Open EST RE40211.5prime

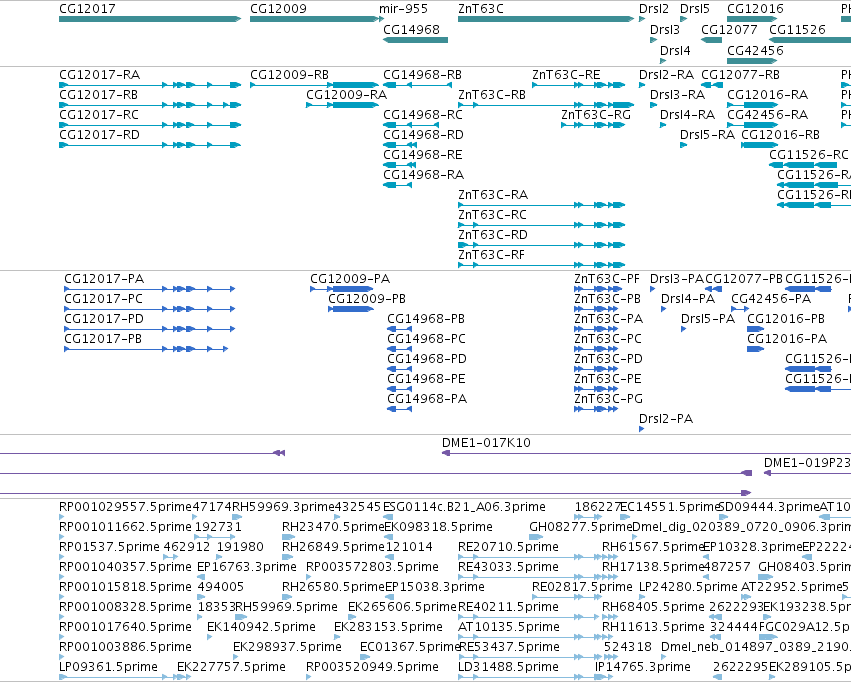(508, 607)
